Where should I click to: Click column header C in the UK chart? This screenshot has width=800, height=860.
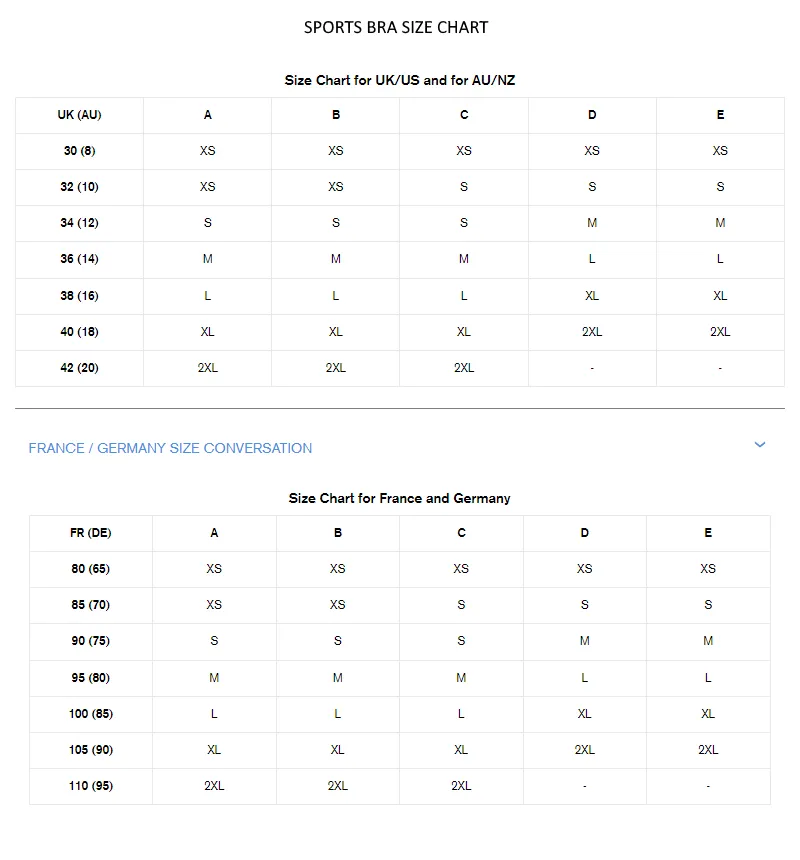coord(464,115)
